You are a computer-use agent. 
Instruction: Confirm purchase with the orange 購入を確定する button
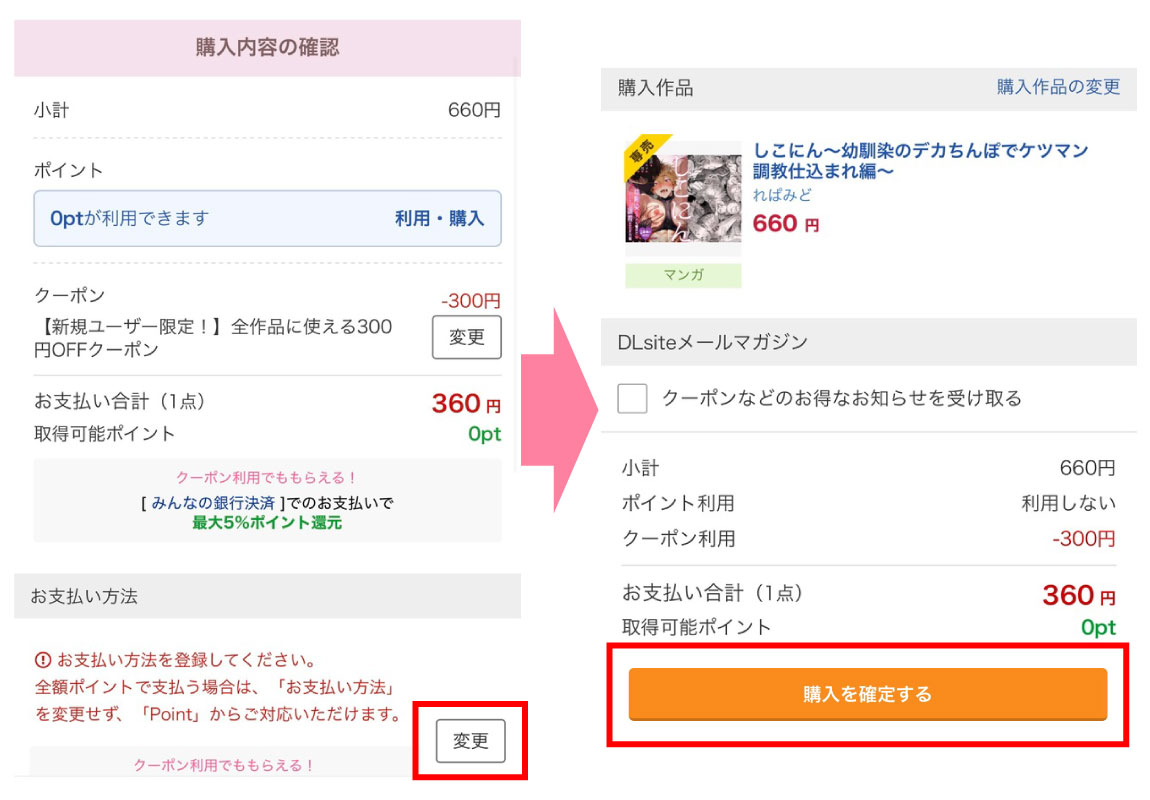pyautogui.click(x=867, y=694)
